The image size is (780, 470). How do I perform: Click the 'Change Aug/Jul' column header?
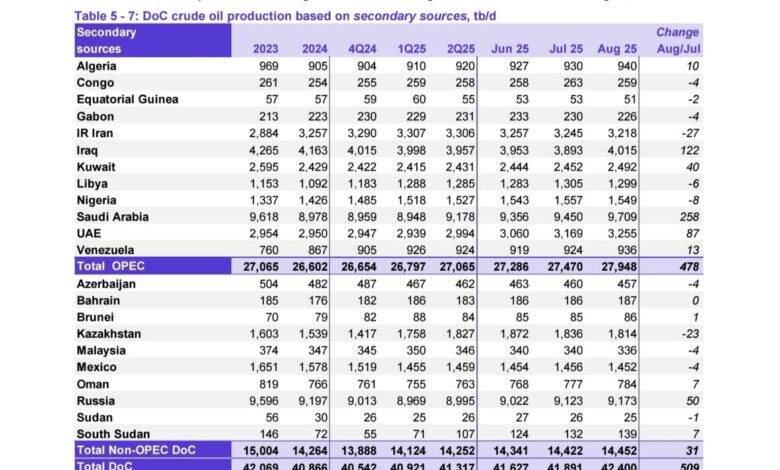(x=677, y=40)
